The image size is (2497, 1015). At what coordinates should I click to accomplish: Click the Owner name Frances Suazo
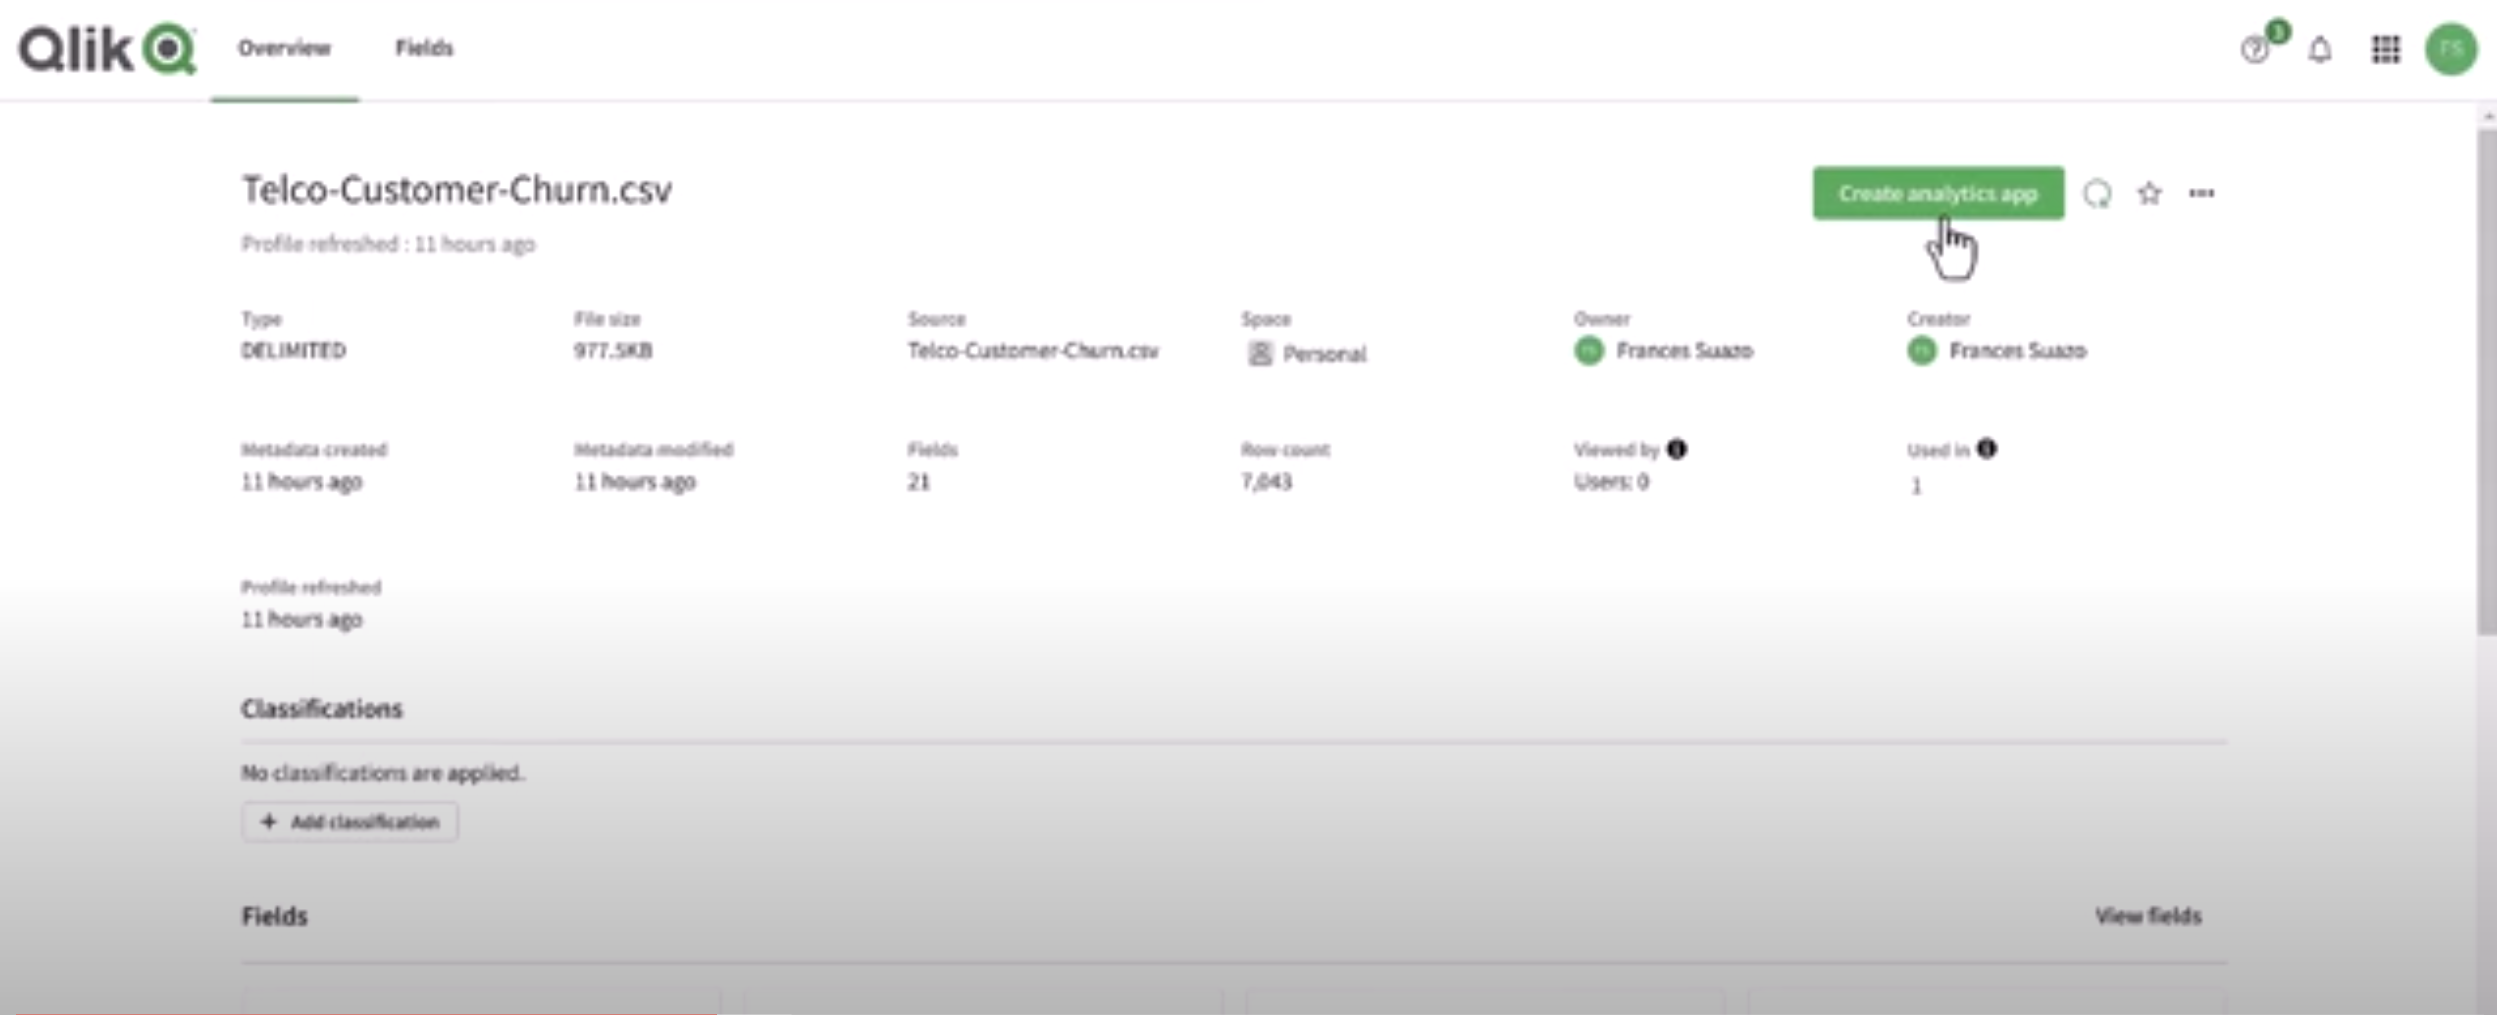tap(1684, 351)
